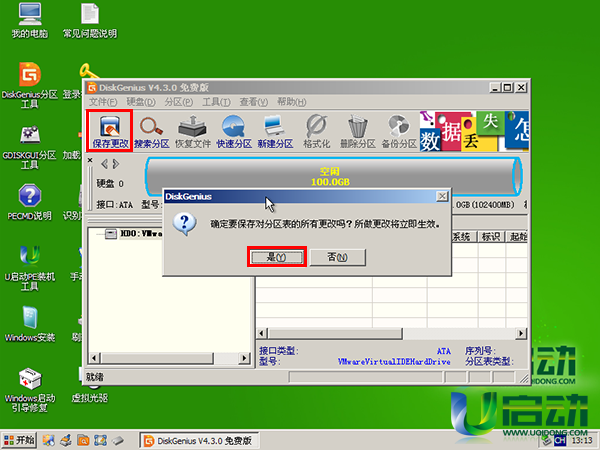Click the Save Changes (保存更改) toolbar icon
This screenshot has width=600, height=450.
pos(110,130)
